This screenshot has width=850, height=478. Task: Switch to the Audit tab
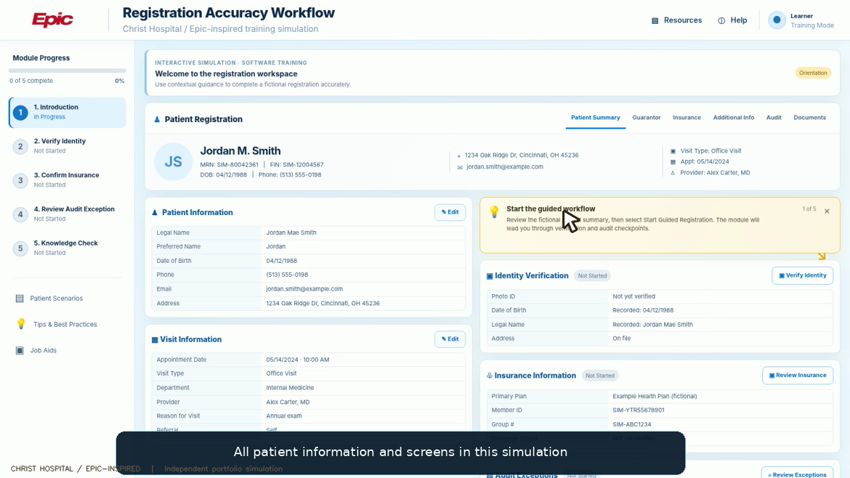[774, 118]
